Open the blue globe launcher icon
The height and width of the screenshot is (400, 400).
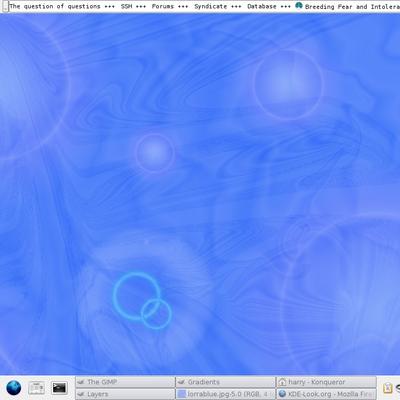click(14, 388)
